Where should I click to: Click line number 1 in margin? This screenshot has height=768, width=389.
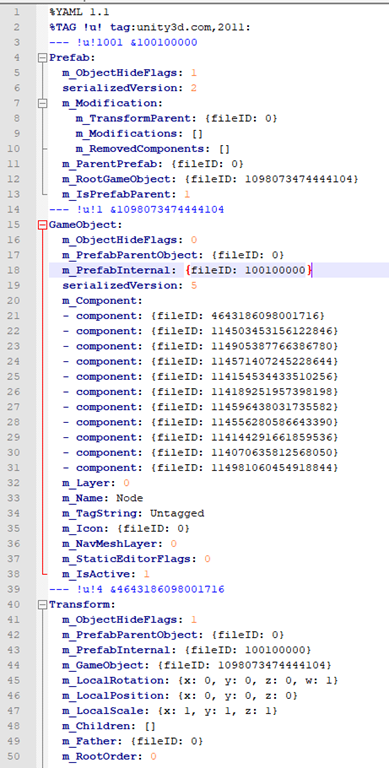click(18, 12)
